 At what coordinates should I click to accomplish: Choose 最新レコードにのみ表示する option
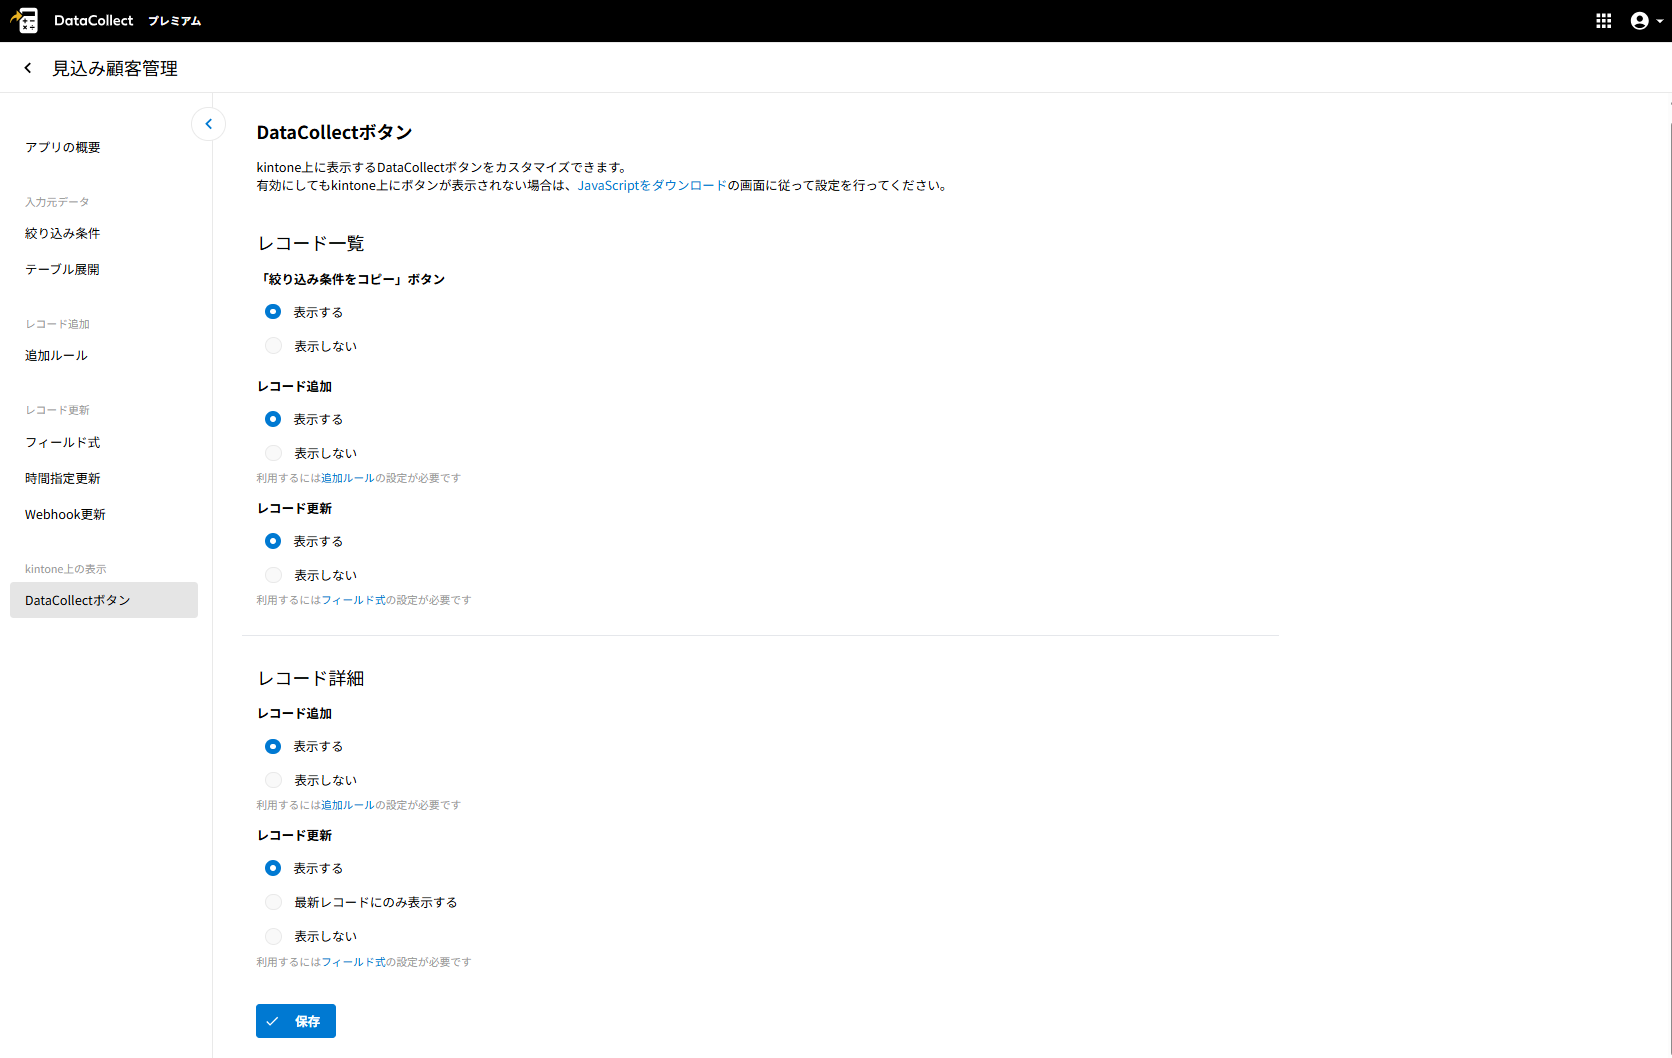pyautogui.click(x=273, y=902)
